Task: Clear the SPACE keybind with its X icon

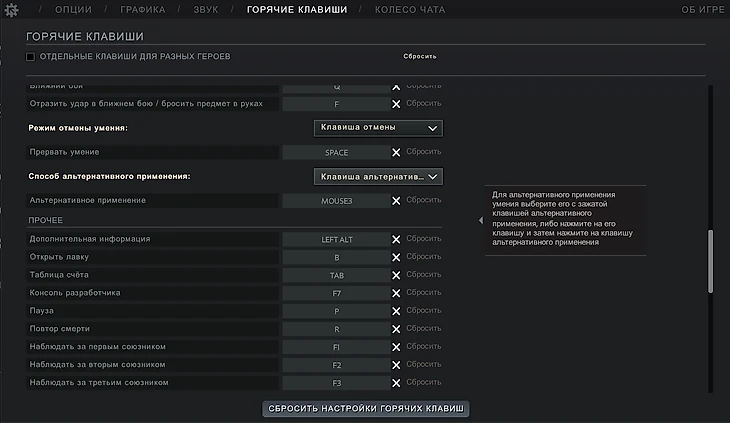Action: coord(396,152)
